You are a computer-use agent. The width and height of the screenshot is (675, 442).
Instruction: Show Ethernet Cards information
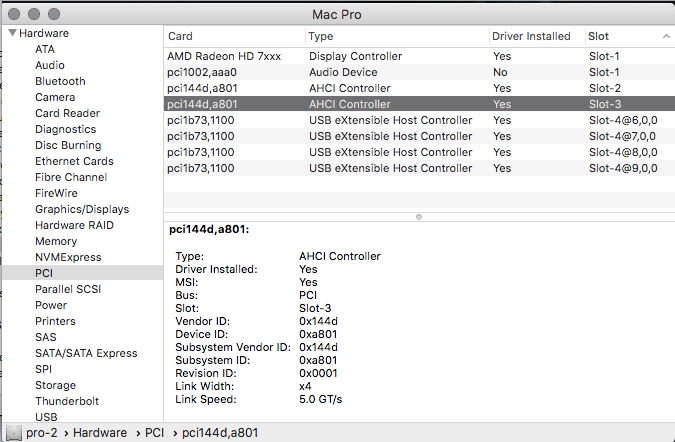74,161
